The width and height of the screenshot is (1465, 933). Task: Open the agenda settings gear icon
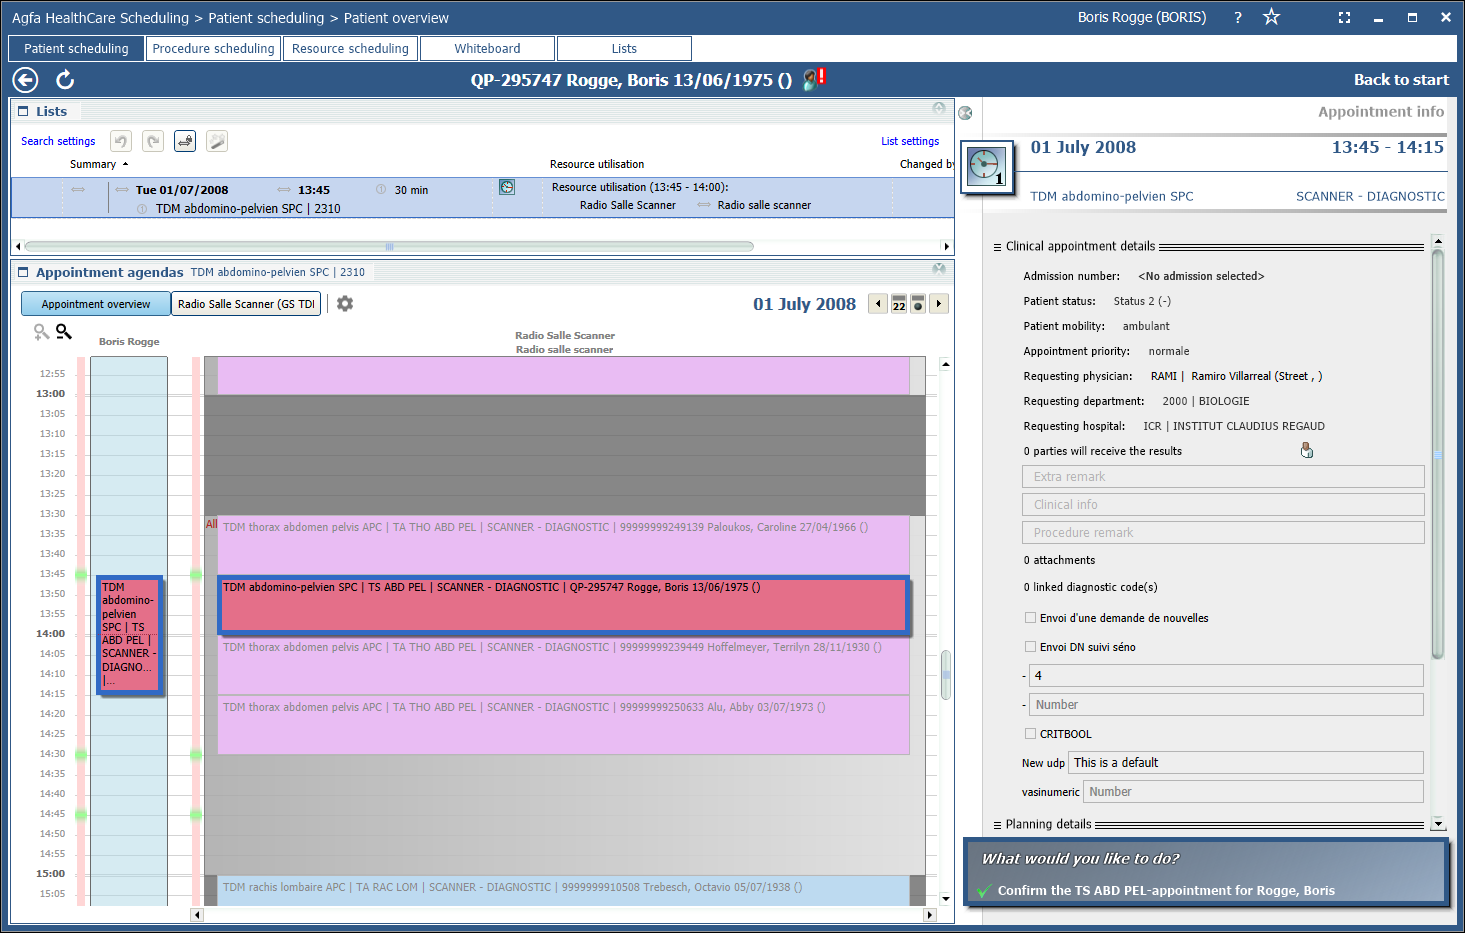345,304
